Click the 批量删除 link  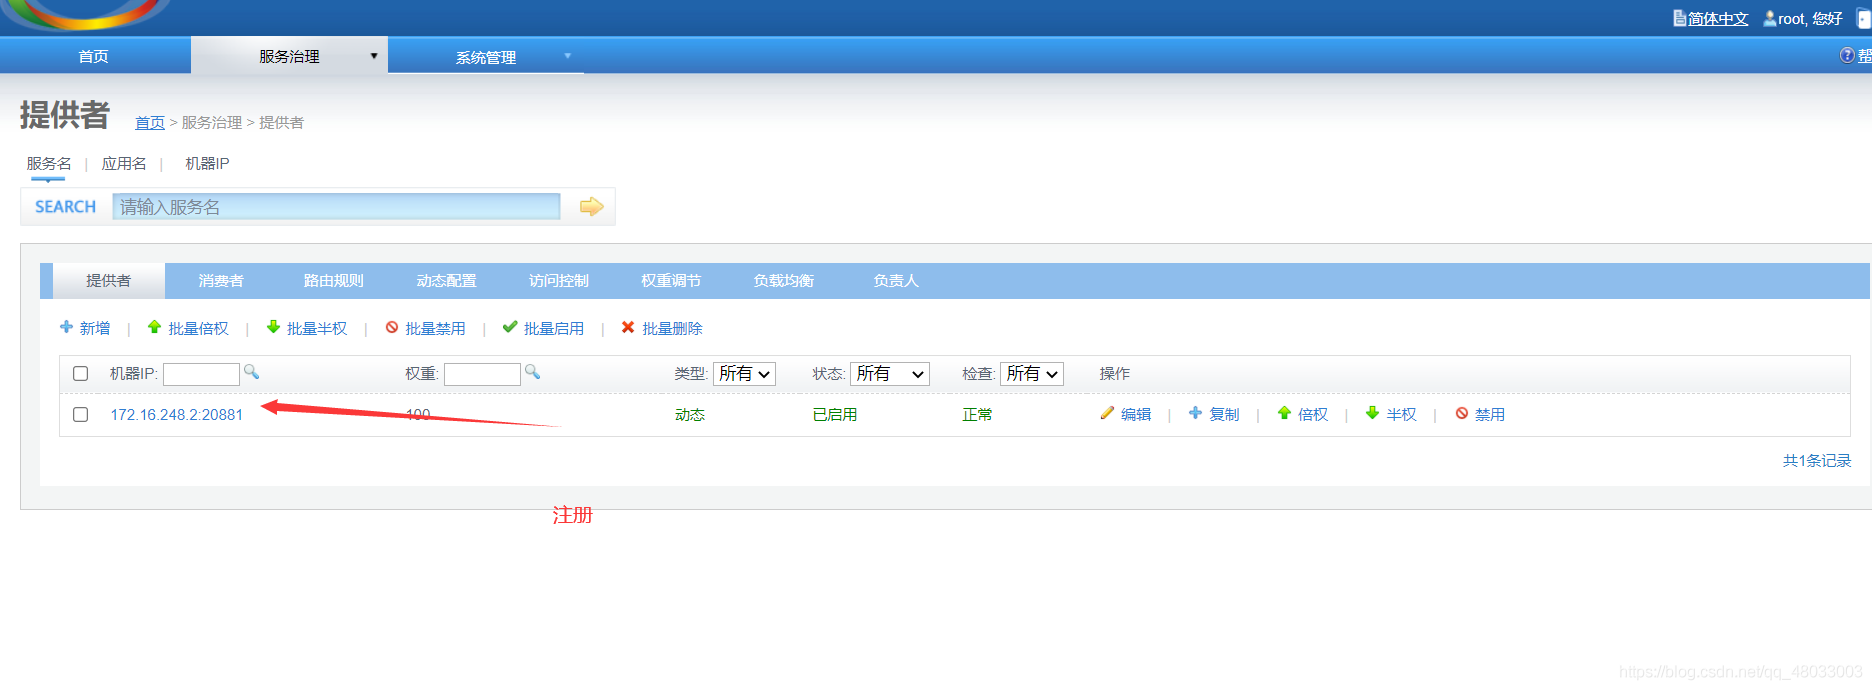pyautogui.click(x=672, y=328)
